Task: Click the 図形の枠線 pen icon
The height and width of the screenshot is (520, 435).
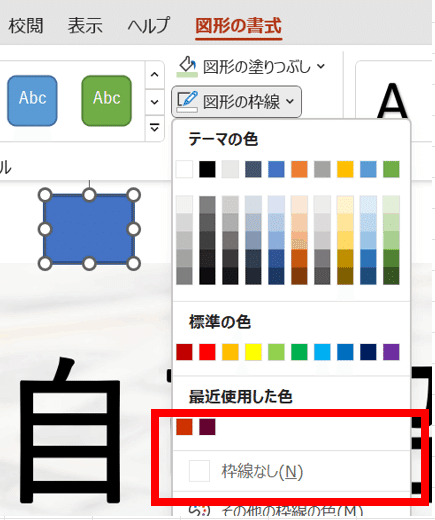Action: [x=187, y=102]
